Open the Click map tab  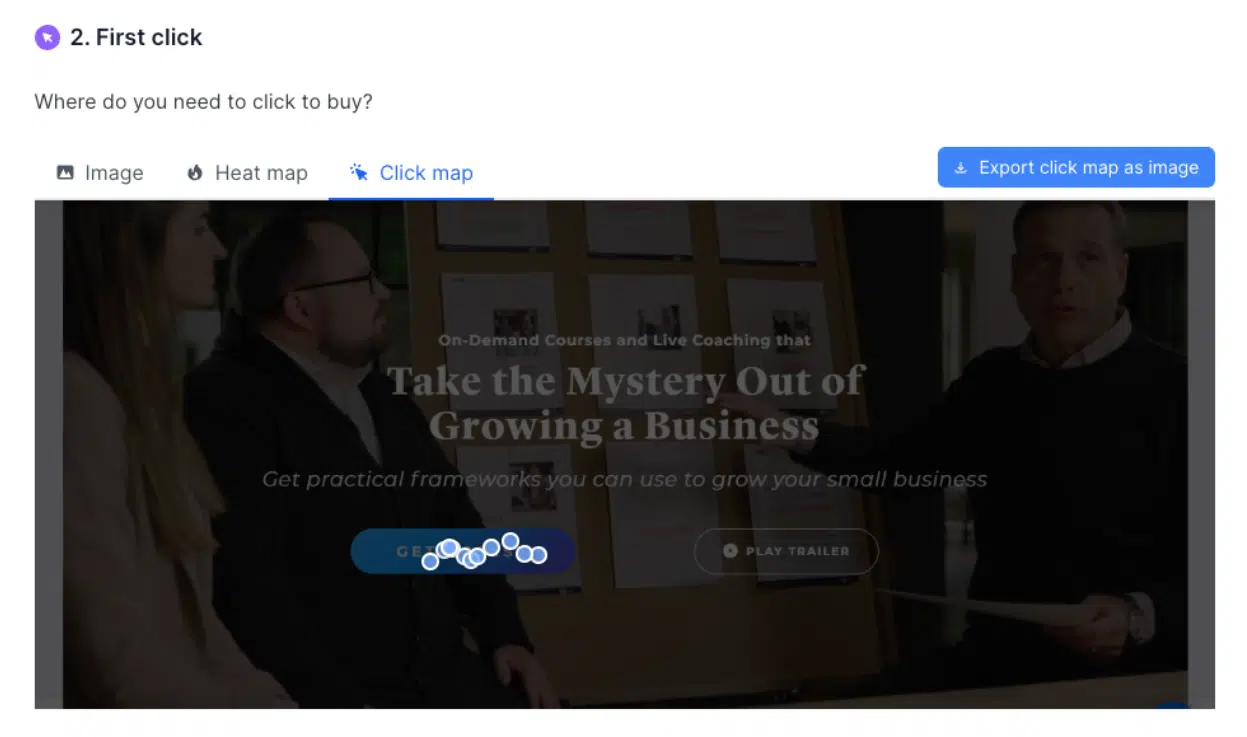(411, 173)
